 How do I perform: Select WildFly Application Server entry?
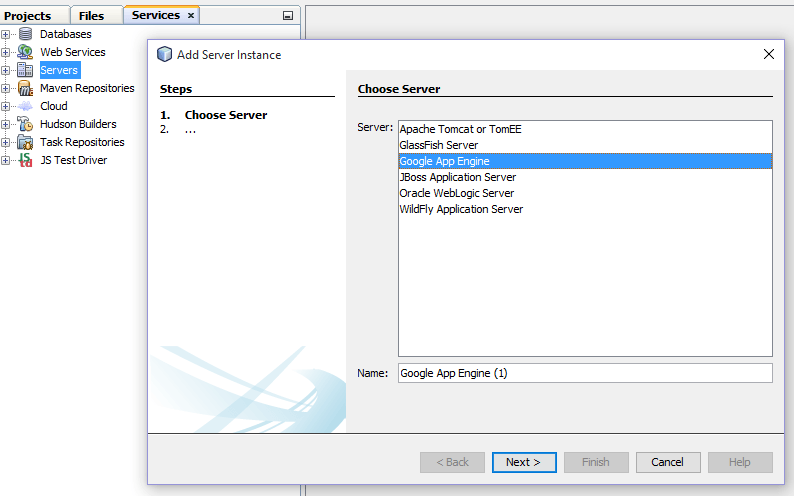461,209
